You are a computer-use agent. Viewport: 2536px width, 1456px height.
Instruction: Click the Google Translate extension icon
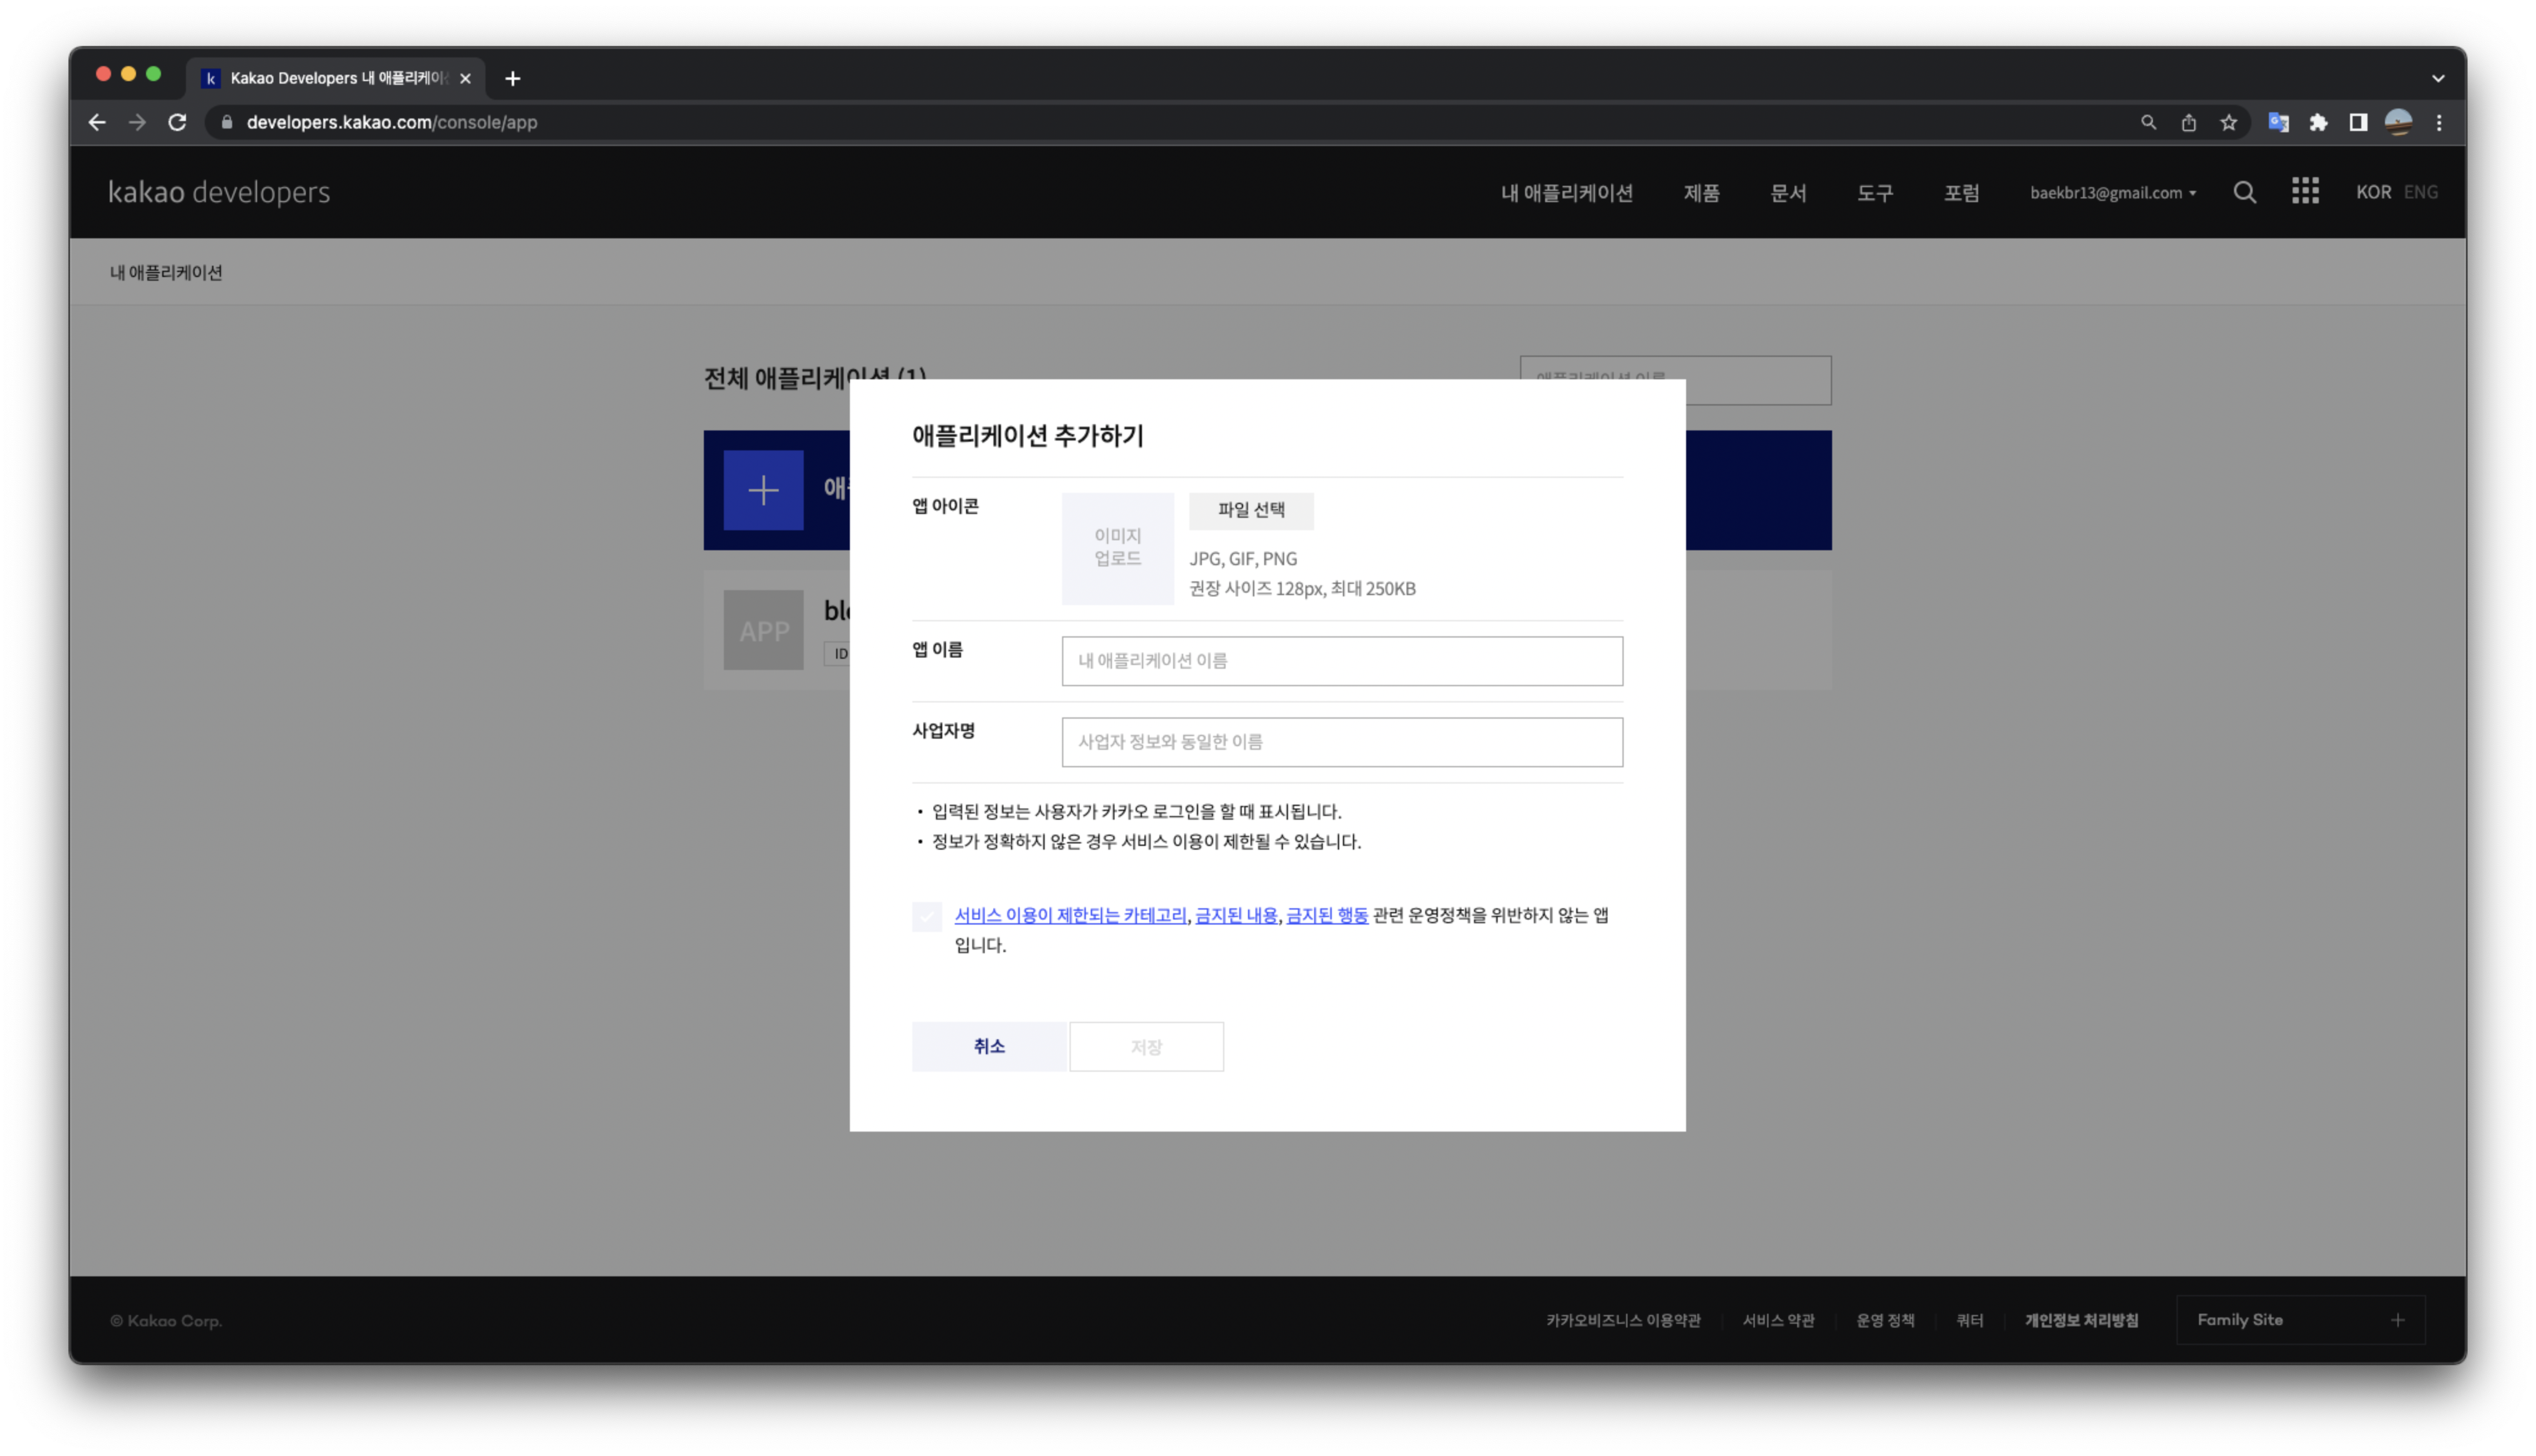(x=2278, y=122)
